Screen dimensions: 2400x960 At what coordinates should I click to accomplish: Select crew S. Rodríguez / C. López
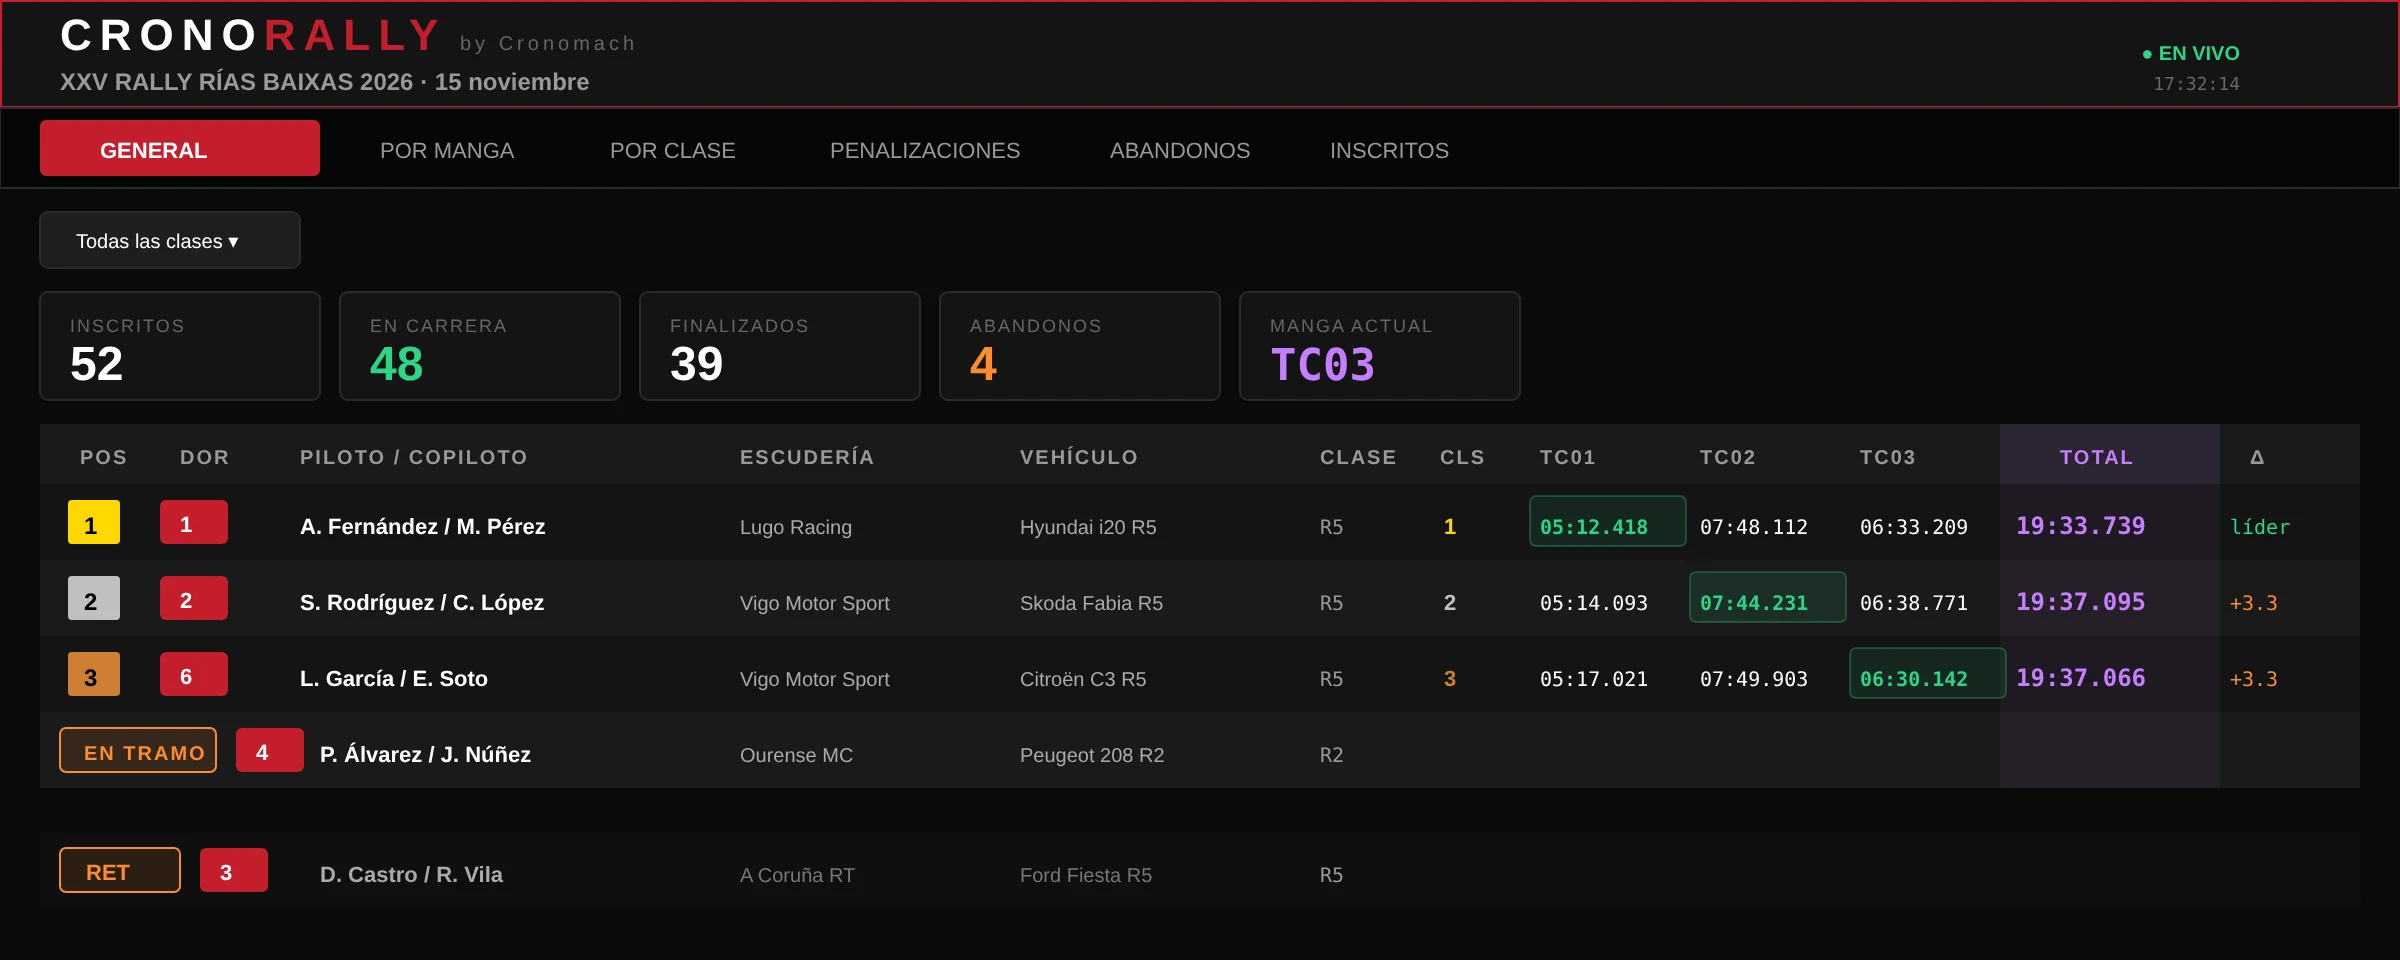422,602
